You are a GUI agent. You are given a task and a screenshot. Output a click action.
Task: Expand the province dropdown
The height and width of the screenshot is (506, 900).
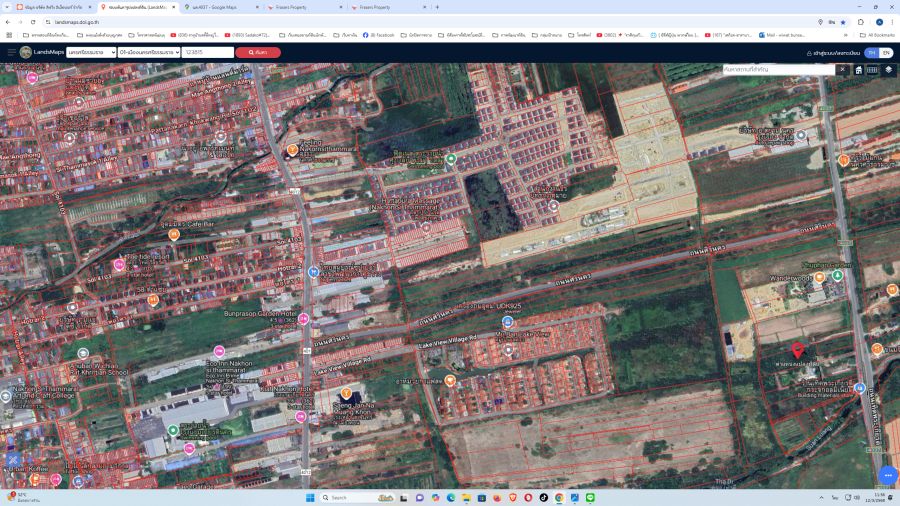(91, 52)
